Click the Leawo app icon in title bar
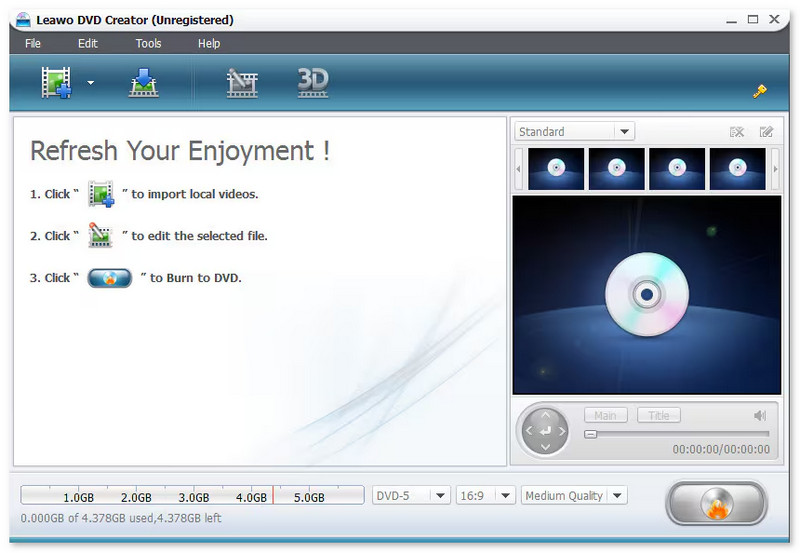 23,20
